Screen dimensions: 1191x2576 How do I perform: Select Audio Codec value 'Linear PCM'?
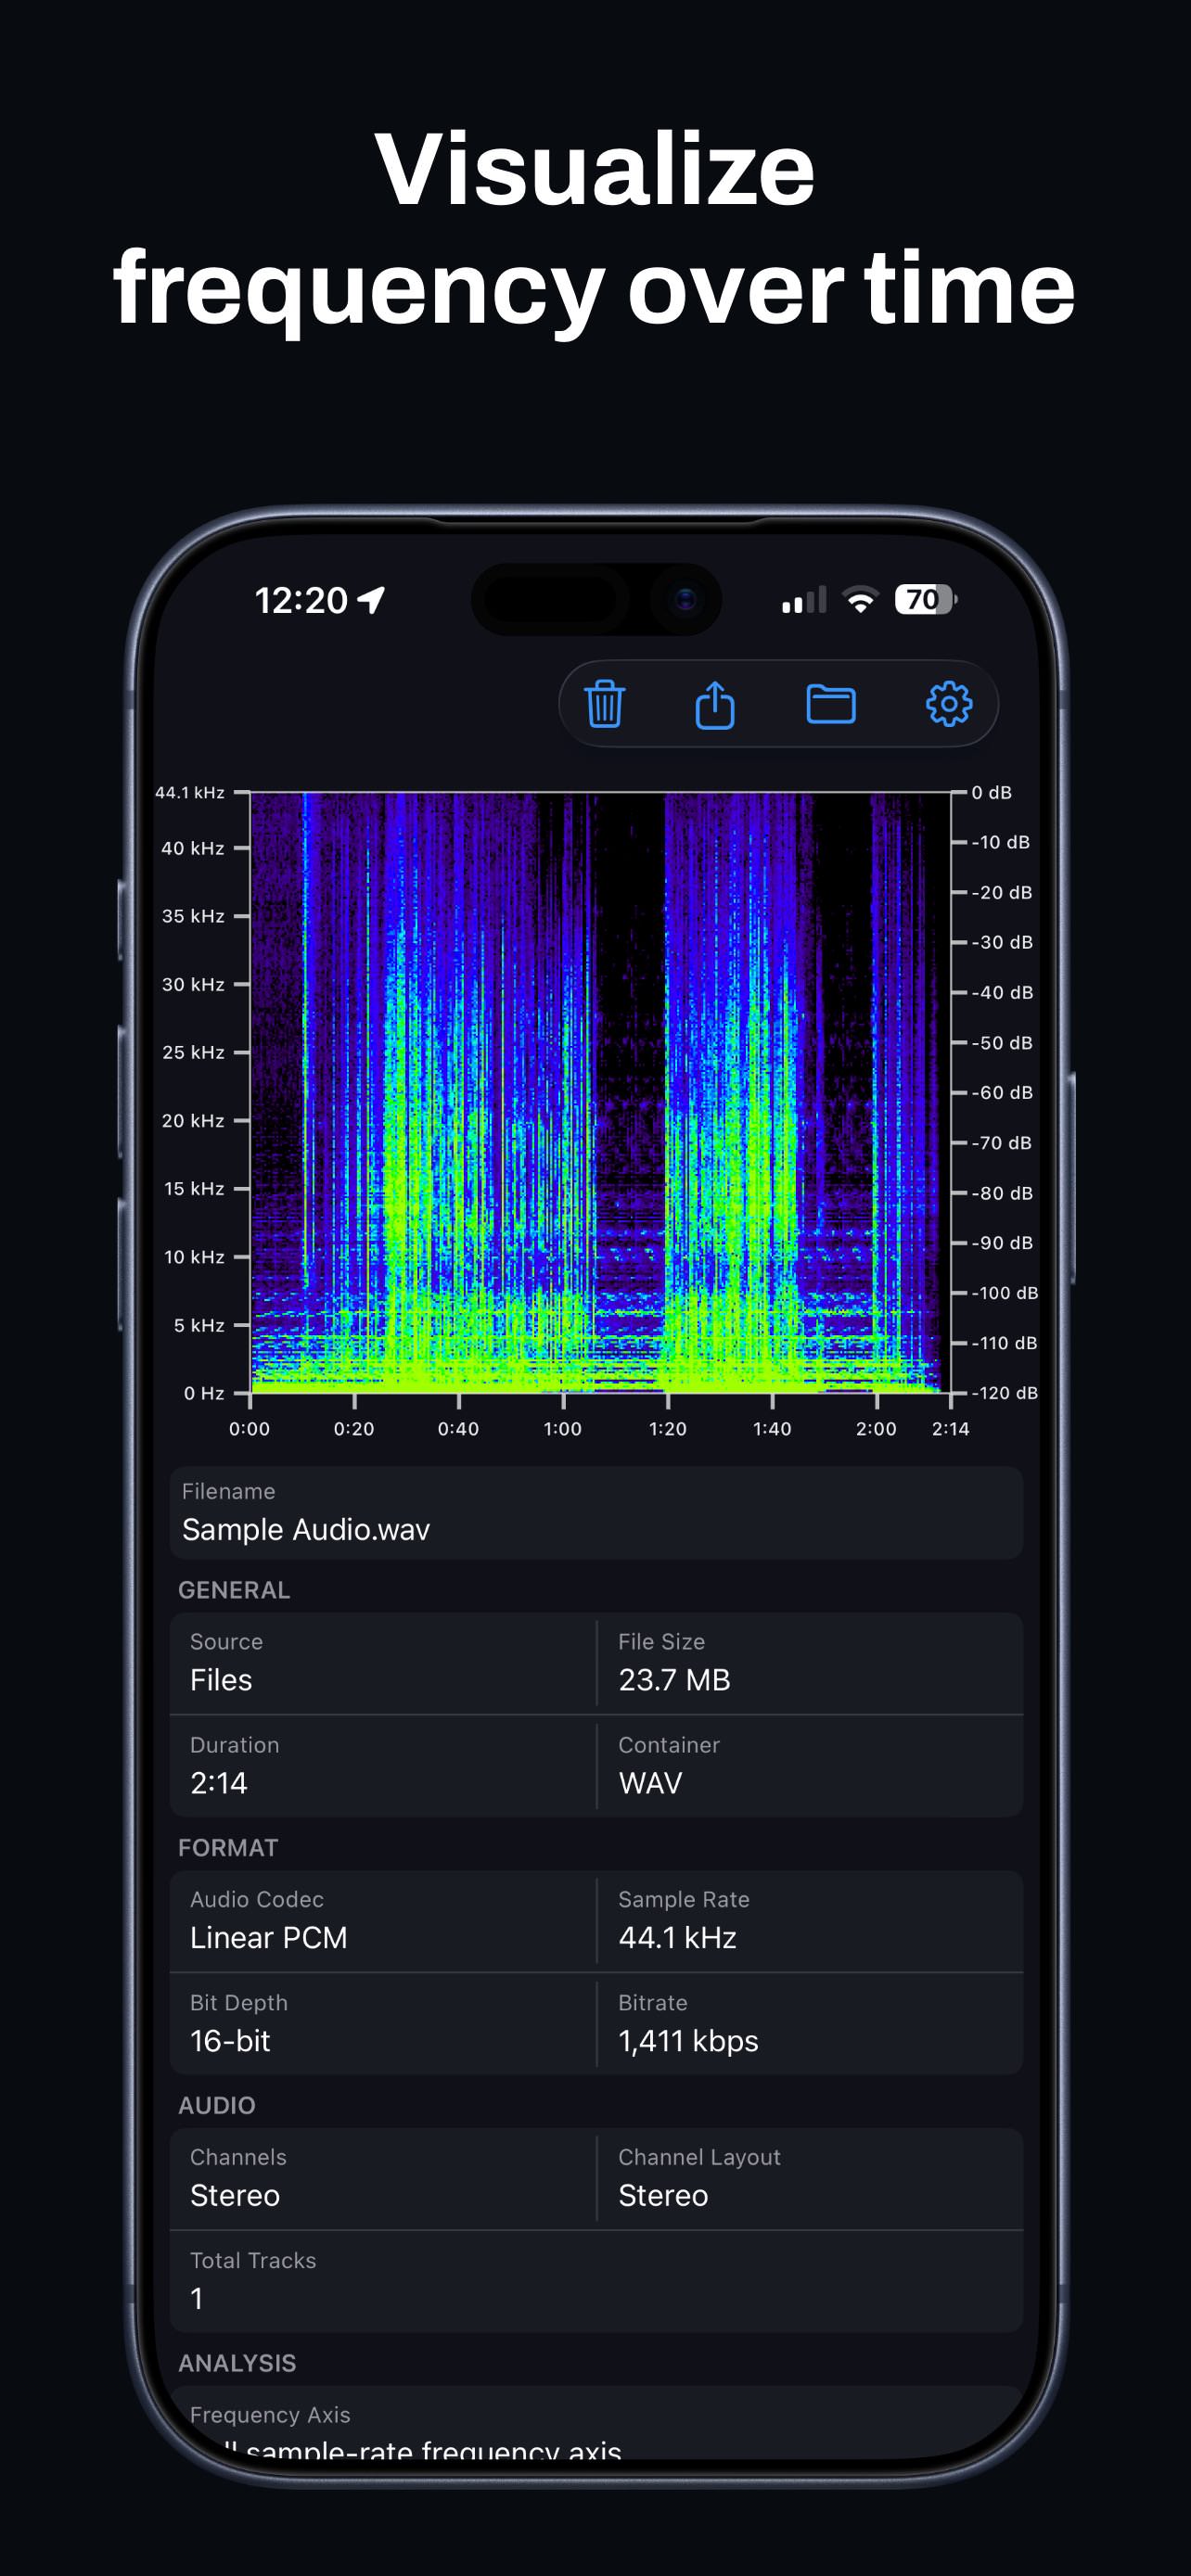point(269,1938)
